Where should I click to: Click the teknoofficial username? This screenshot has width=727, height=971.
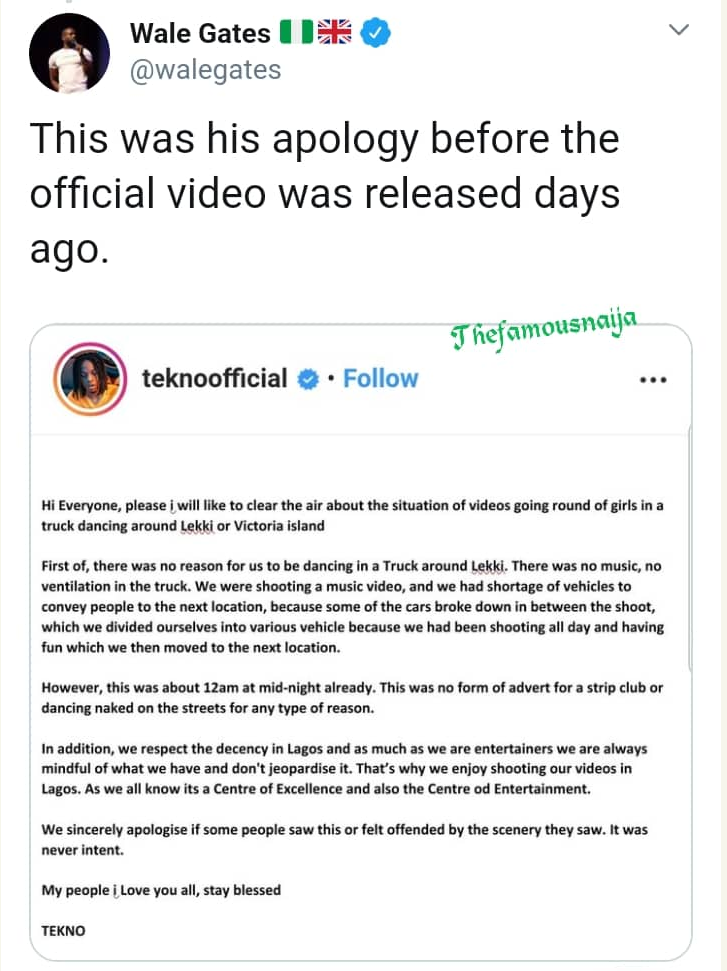[x=214, y=378]
